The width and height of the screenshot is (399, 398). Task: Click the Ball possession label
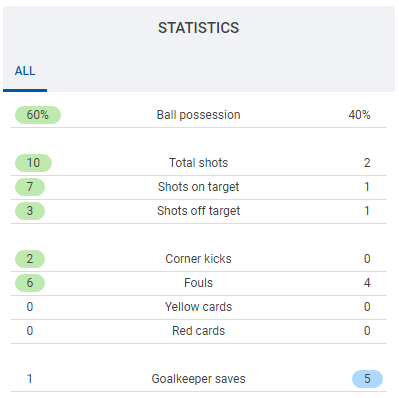pyautogui.click(x=199, y=115)
